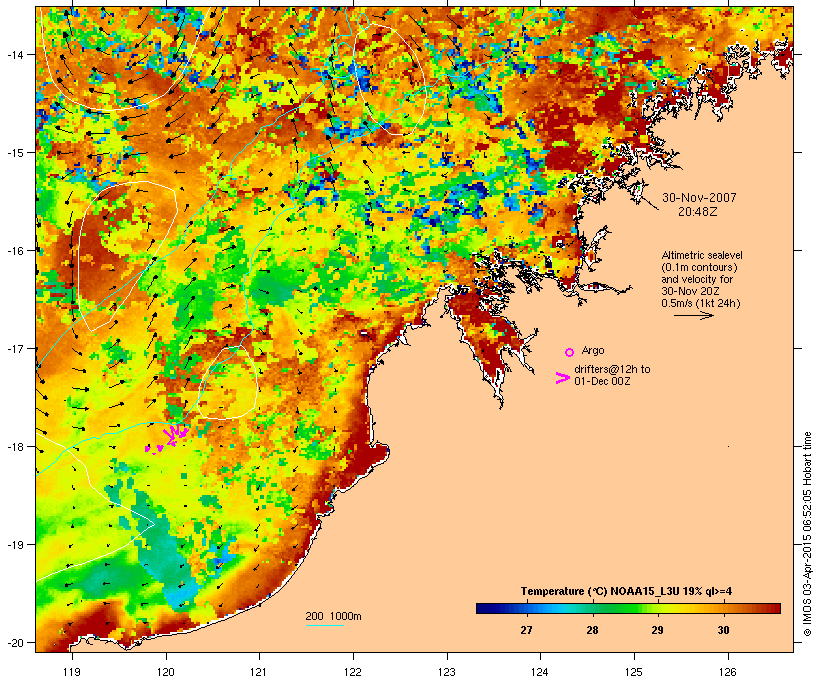The width and height of the screenshot is (820, 680).
Task: Click the '0.5m/s (1kt 24h)' scale text
Action: coord(701,303)
